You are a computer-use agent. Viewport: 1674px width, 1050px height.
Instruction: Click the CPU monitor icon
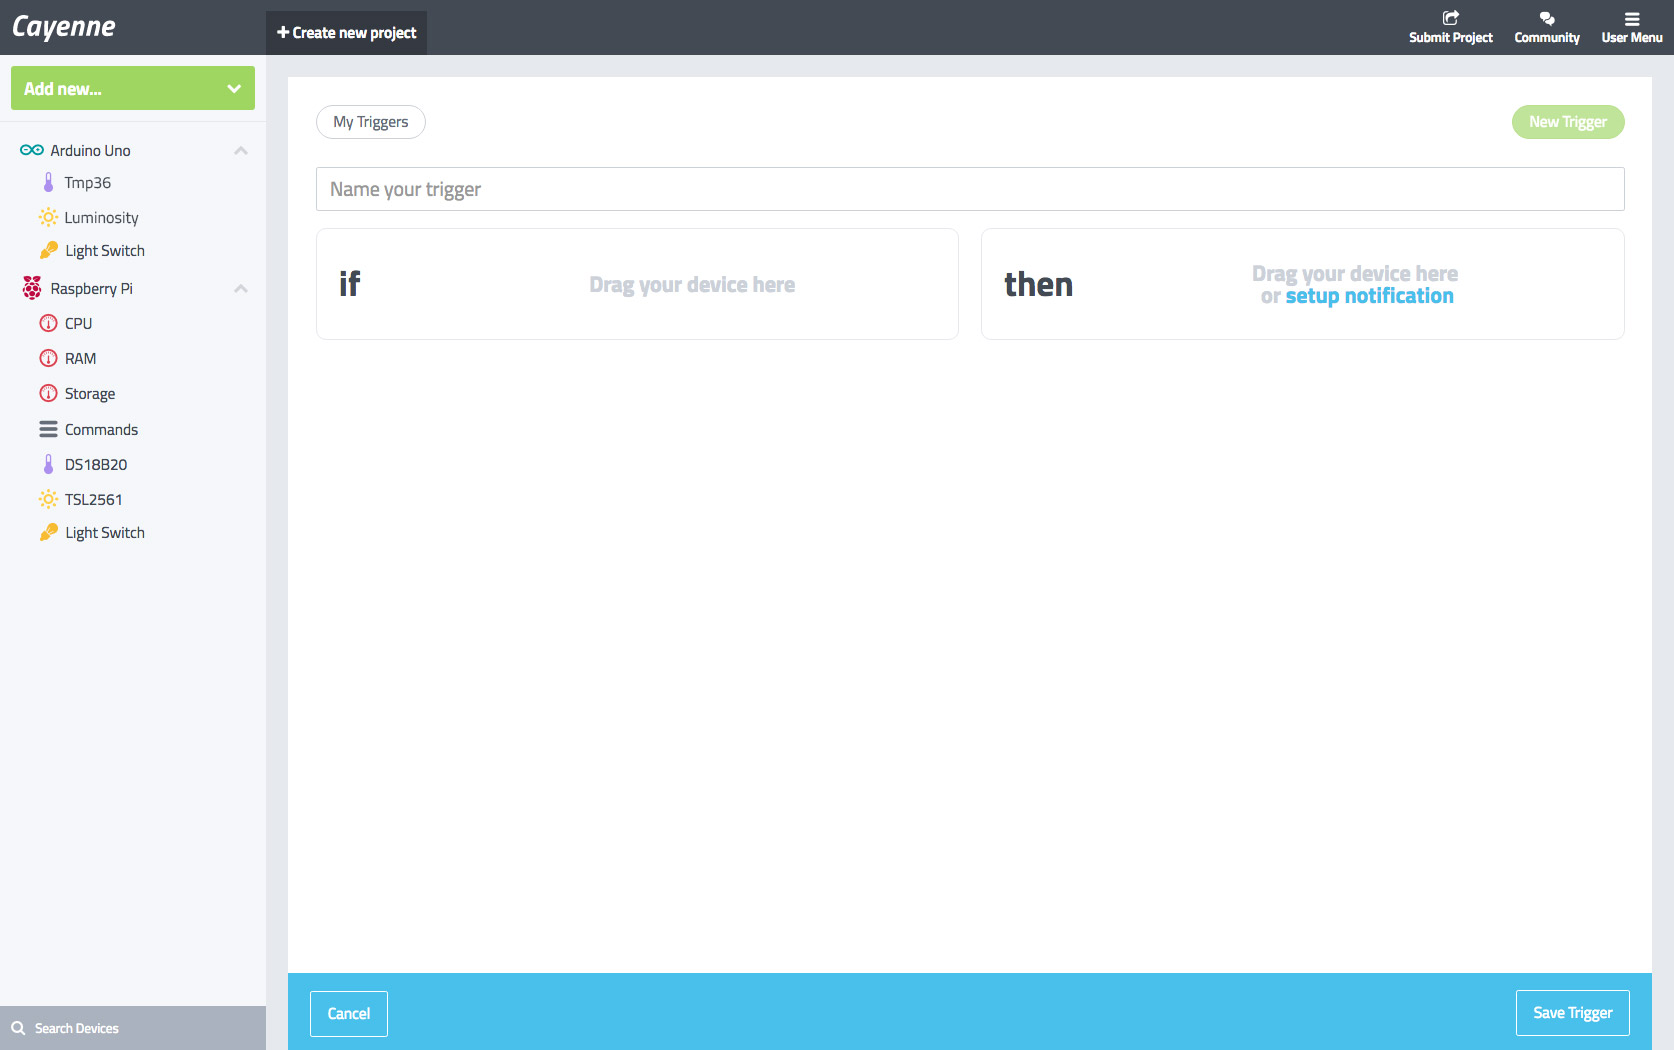48,323
